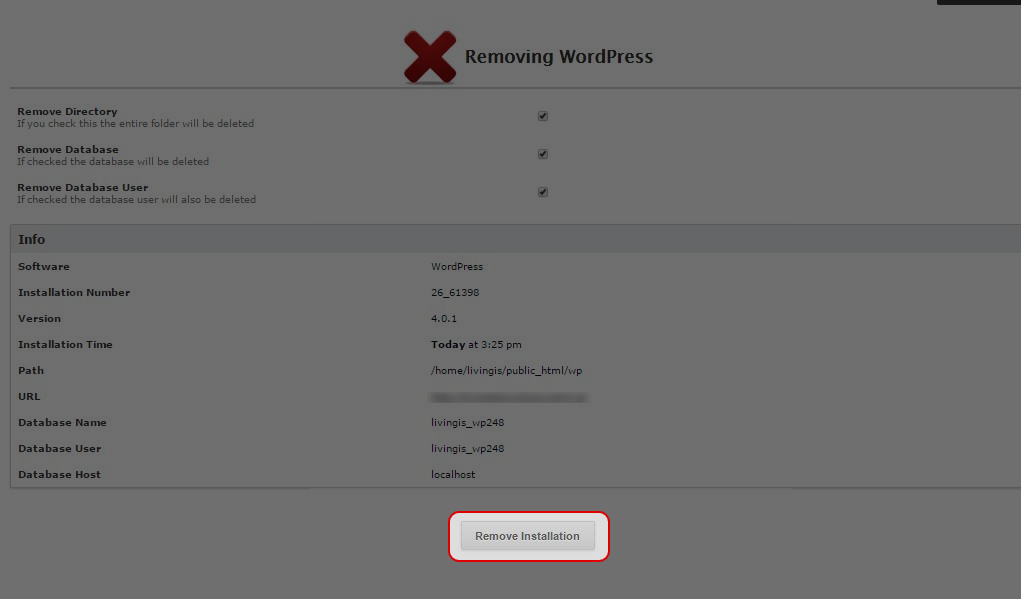Screen dimensions: 1021x599
Task: Select the Info section header
Action: pyautogui.click(x=31, y=239)
